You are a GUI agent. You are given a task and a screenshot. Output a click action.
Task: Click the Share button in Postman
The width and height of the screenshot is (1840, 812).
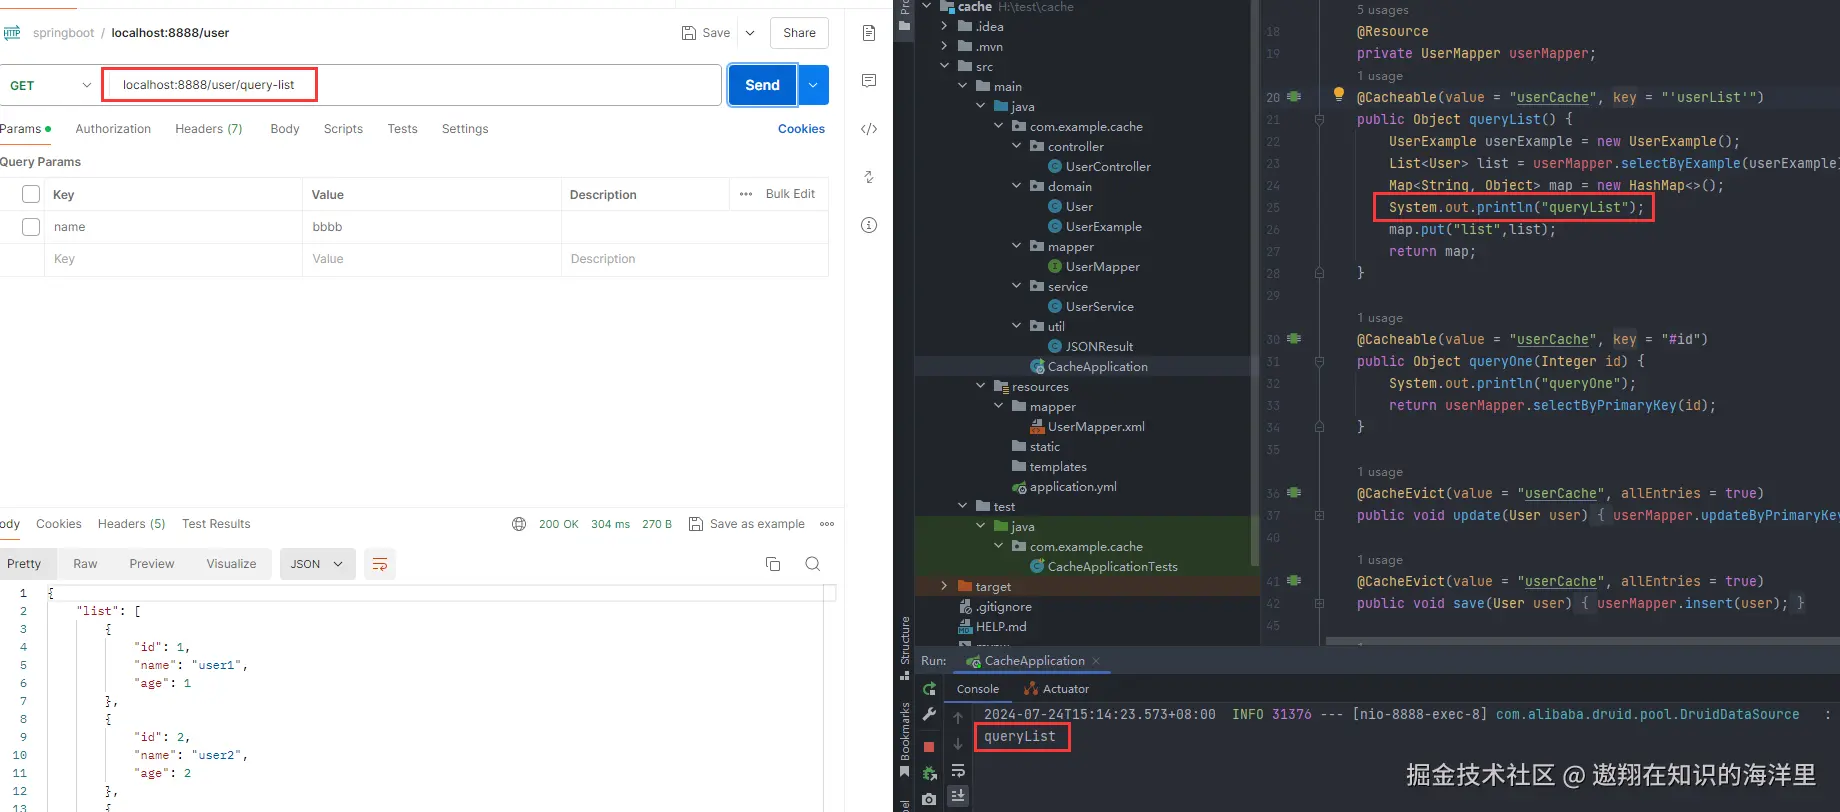tap(799, 33)
